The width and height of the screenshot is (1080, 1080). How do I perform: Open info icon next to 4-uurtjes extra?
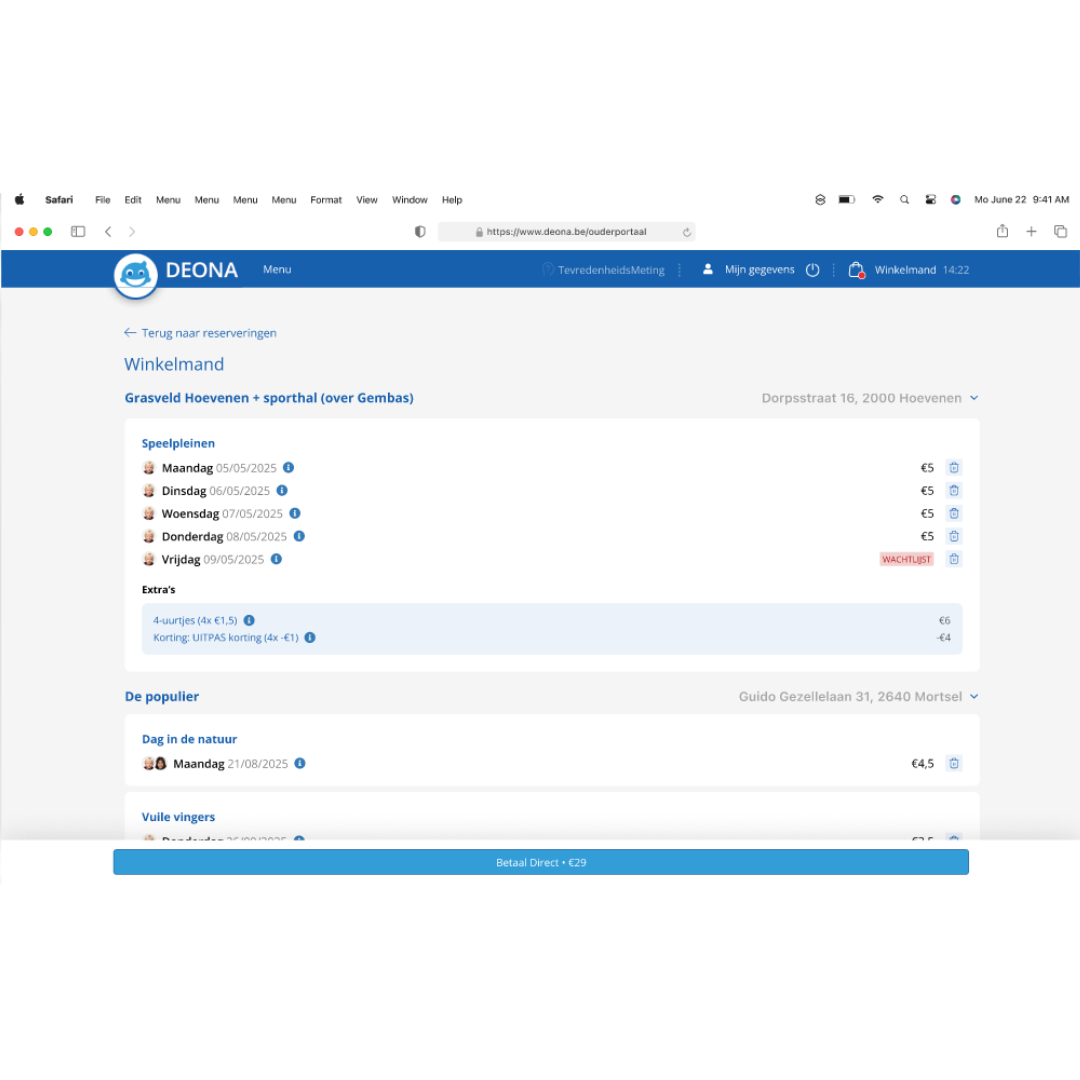[249, 620]
